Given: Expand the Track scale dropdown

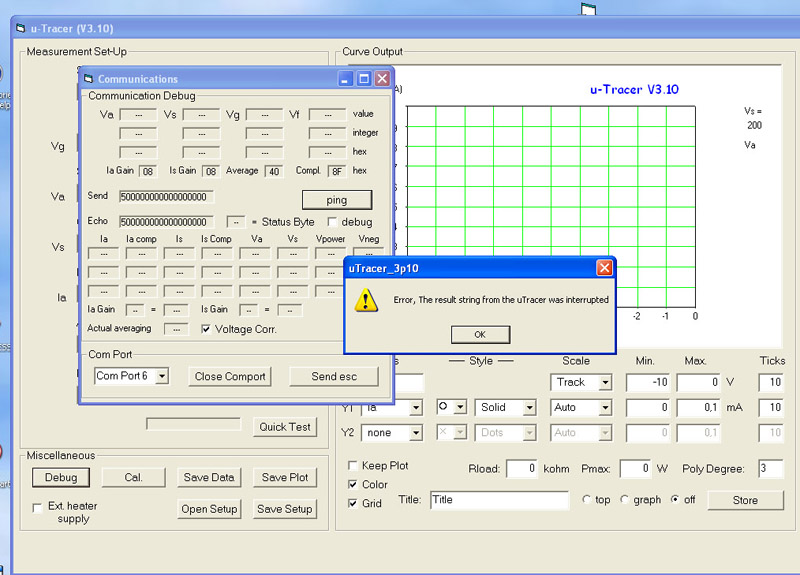Looking at the screenshot, I should (x=604, y=383).
